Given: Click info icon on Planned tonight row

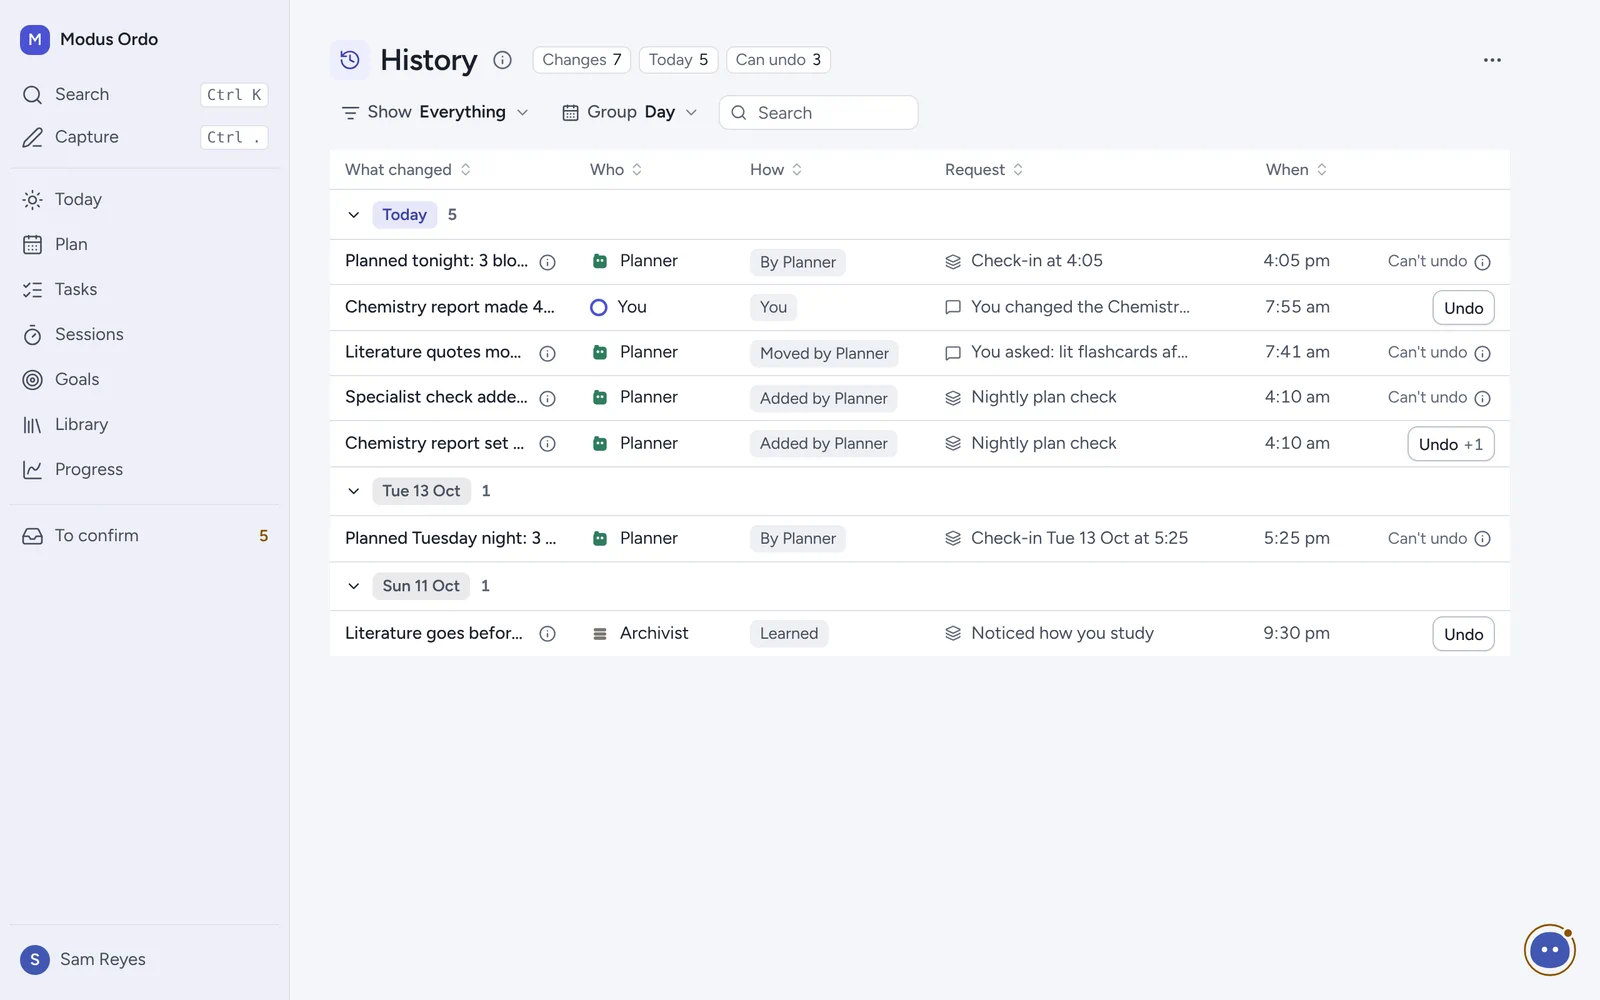Looking at the screenshot, I should (x=548, y=262).
